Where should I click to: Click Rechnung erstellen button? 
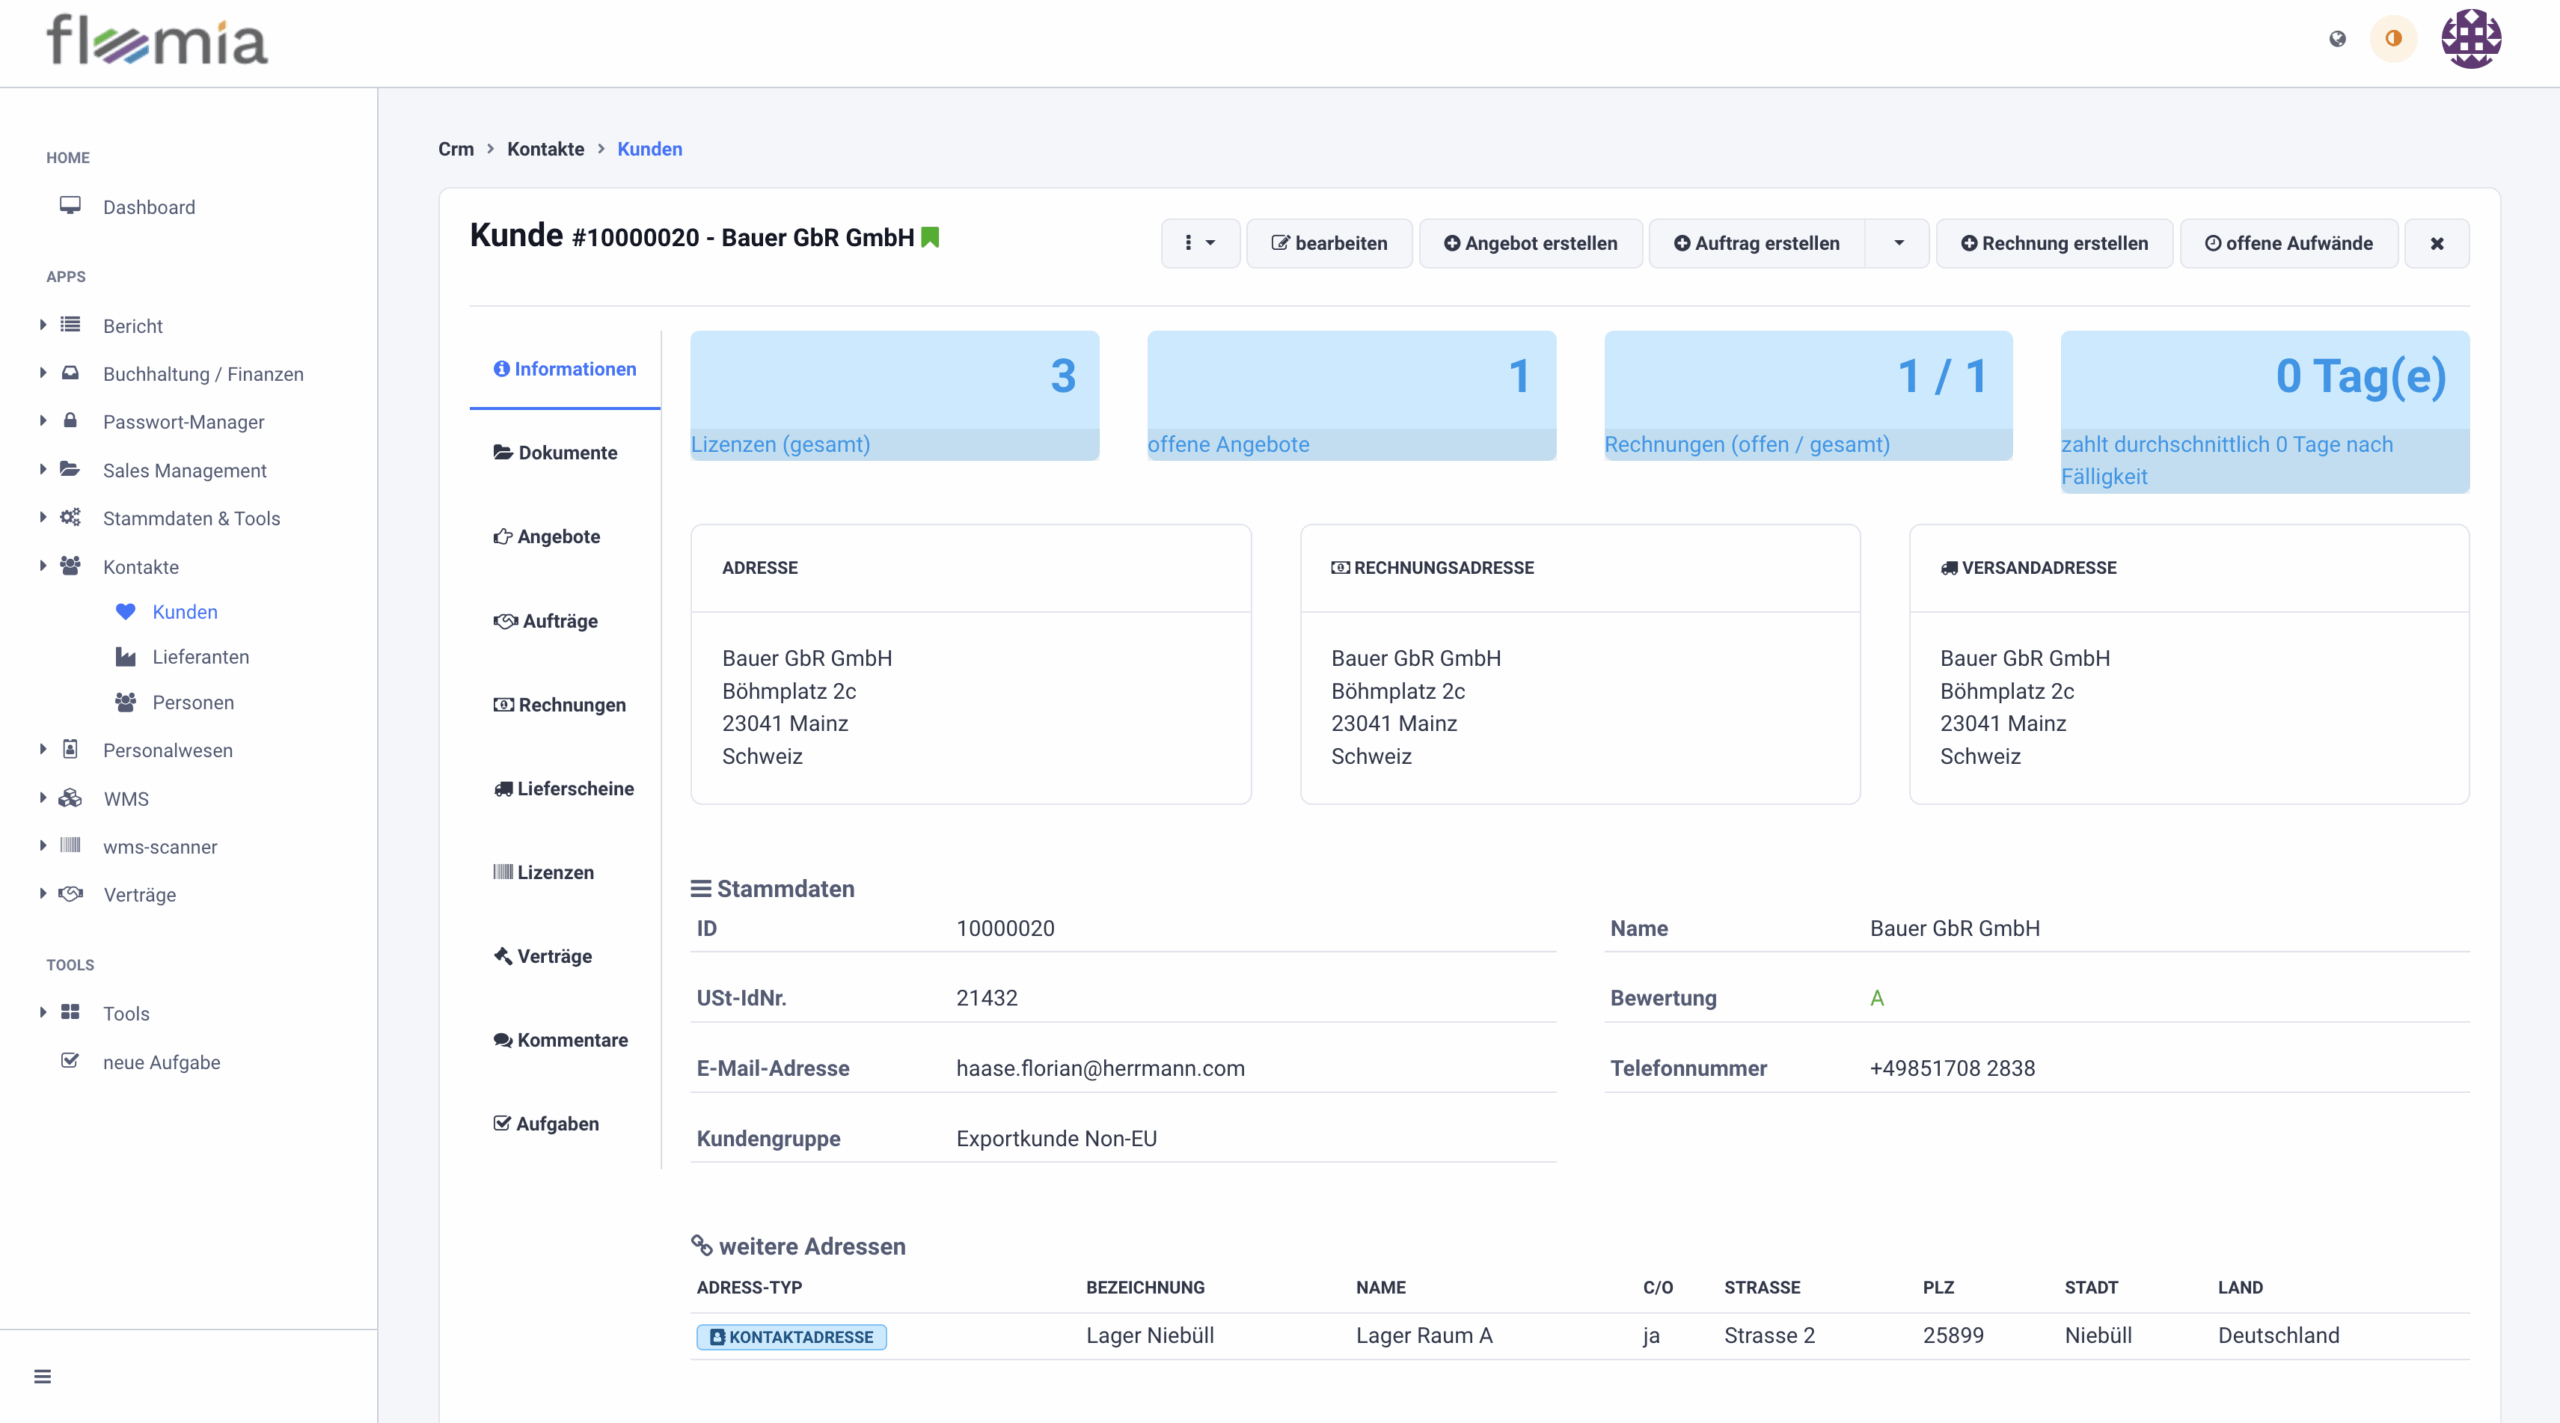point(2054,243)
